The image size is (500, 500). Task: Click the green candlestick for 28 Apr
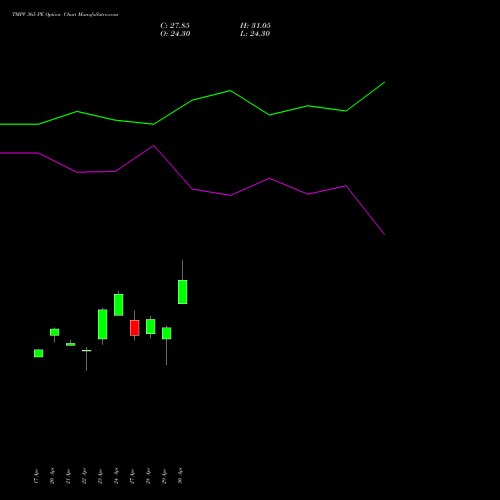tap(151, 326)
